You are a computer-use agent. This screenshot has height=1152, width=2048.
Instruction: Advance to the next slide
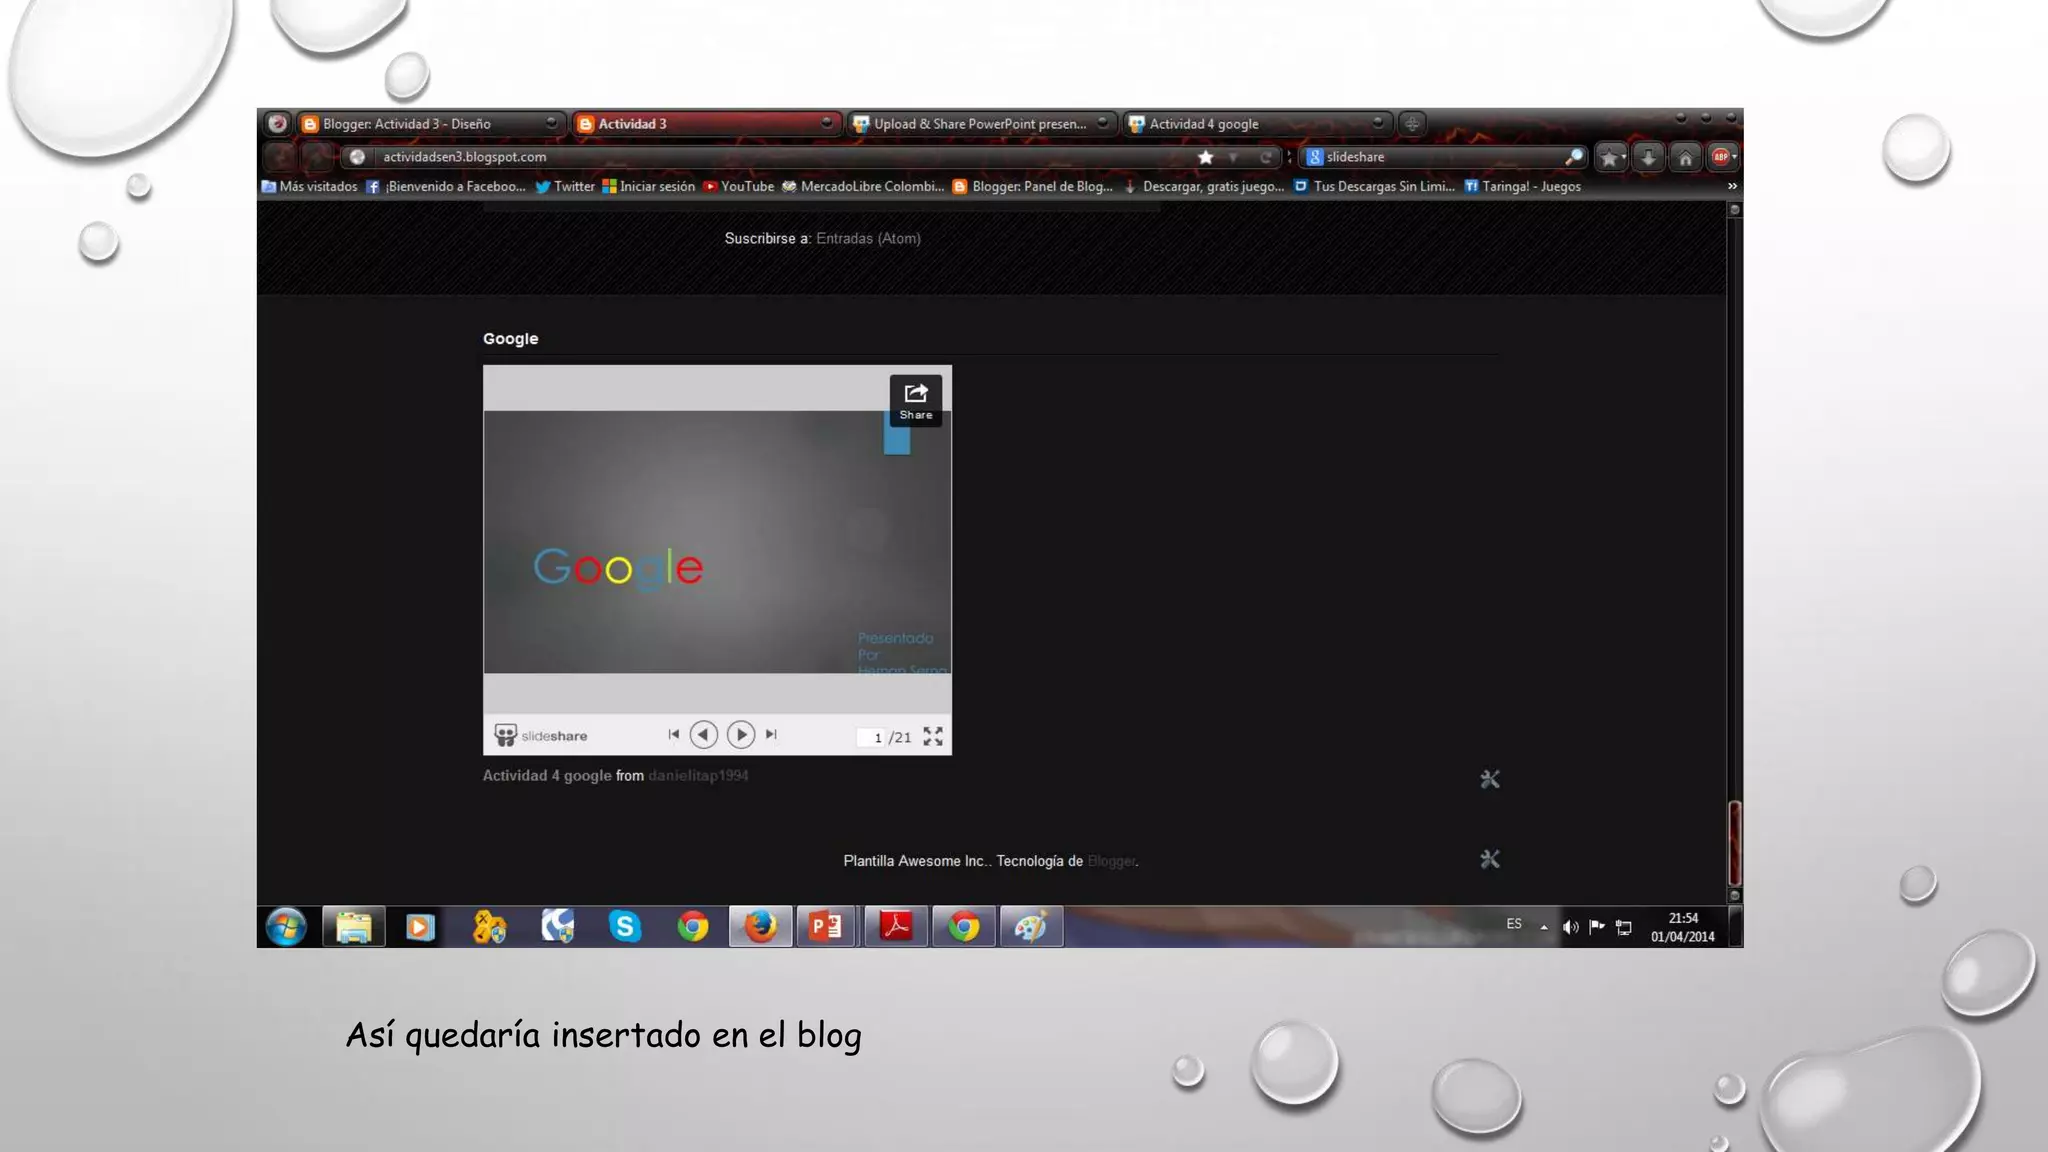pyautogui.click(x=741, y=735)
